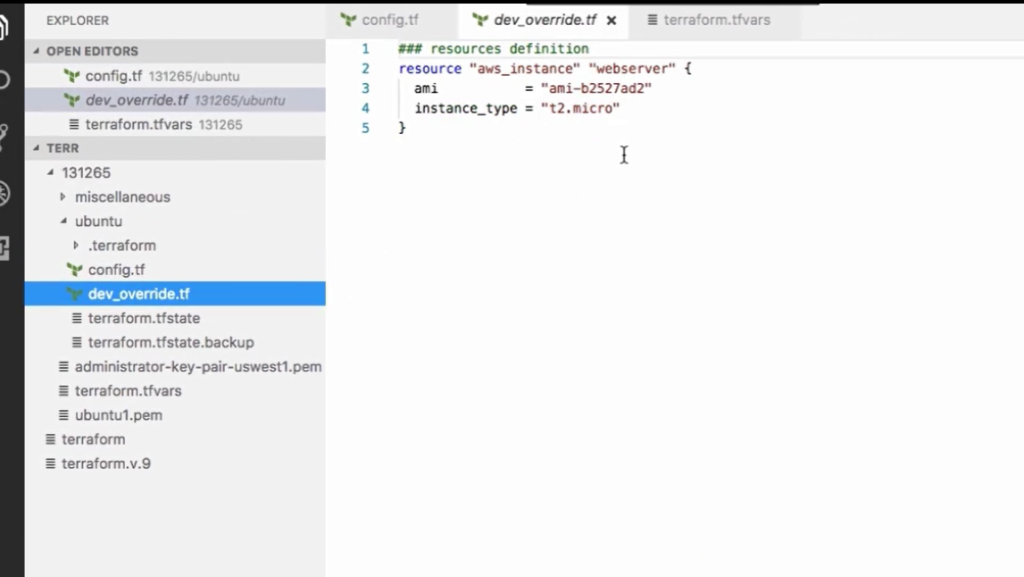This screenshot has height=577, width=1024.
Task: Open administrator-key-pair-uswest1.pem file
Action: pos(198,367)
